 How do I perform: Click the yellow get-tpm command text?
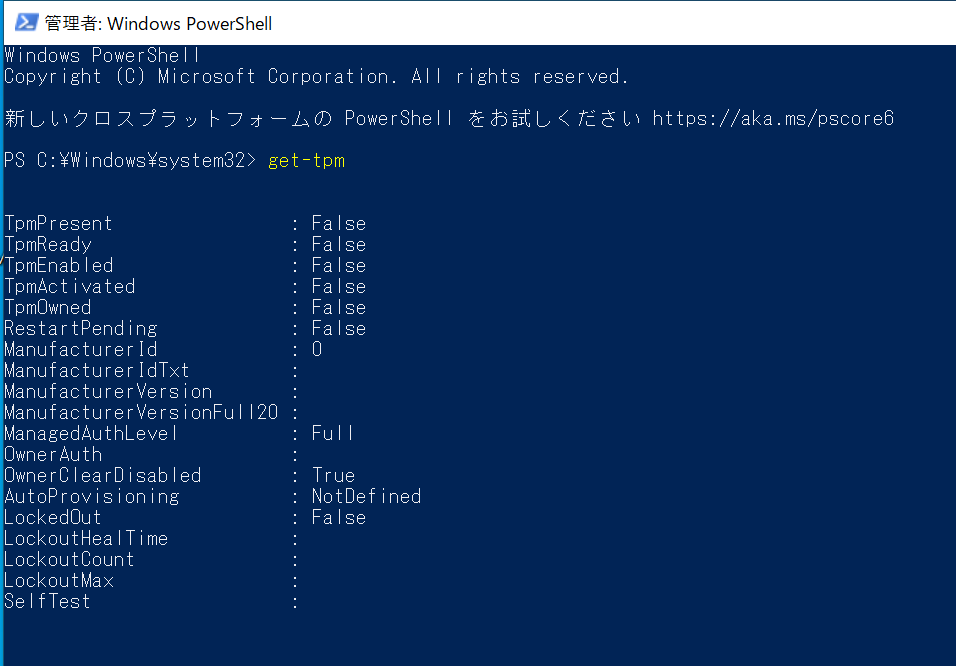click(x=307, y=161)
